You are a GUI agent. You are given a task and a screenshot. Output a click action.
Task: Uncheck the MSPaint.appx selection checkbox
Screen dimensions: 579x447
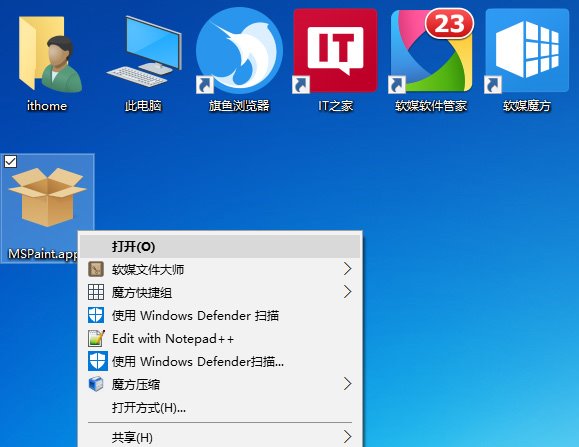pos(10,161)
